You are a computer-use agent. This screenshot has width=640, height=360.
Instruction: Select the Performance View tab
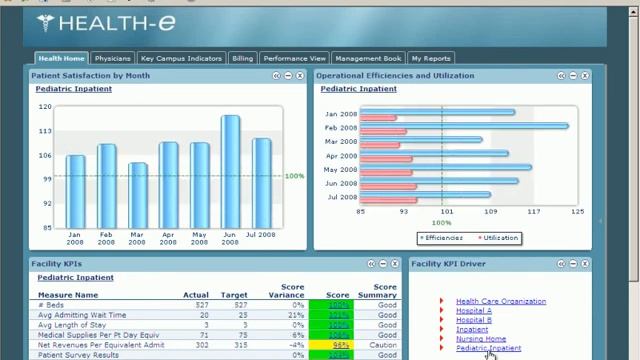(x=294, y=58)
